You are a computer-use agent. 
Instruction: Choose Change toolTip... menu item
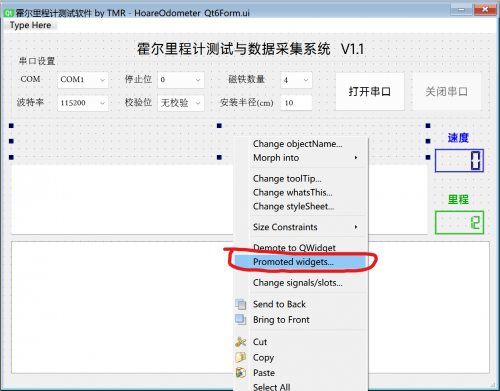tap(301, 179)
